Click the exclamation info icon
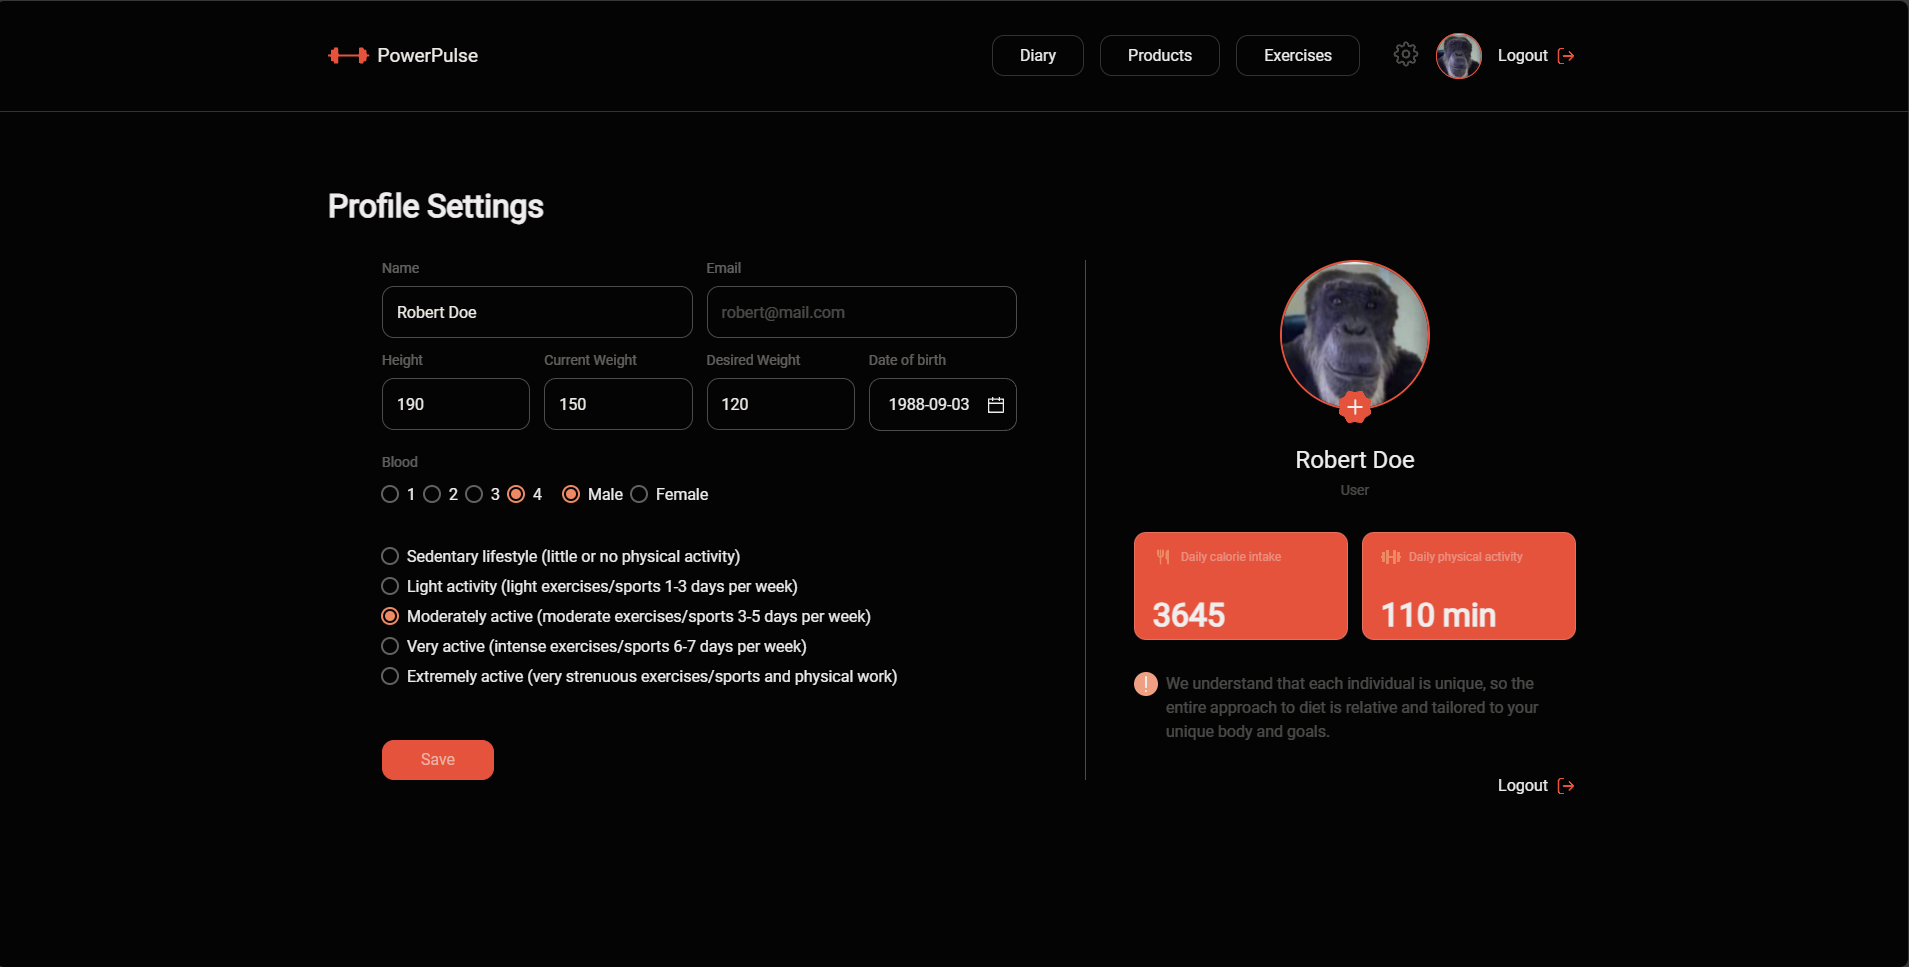The width and height of the screenshot is (1909, 967). [x=1146, y=684]
